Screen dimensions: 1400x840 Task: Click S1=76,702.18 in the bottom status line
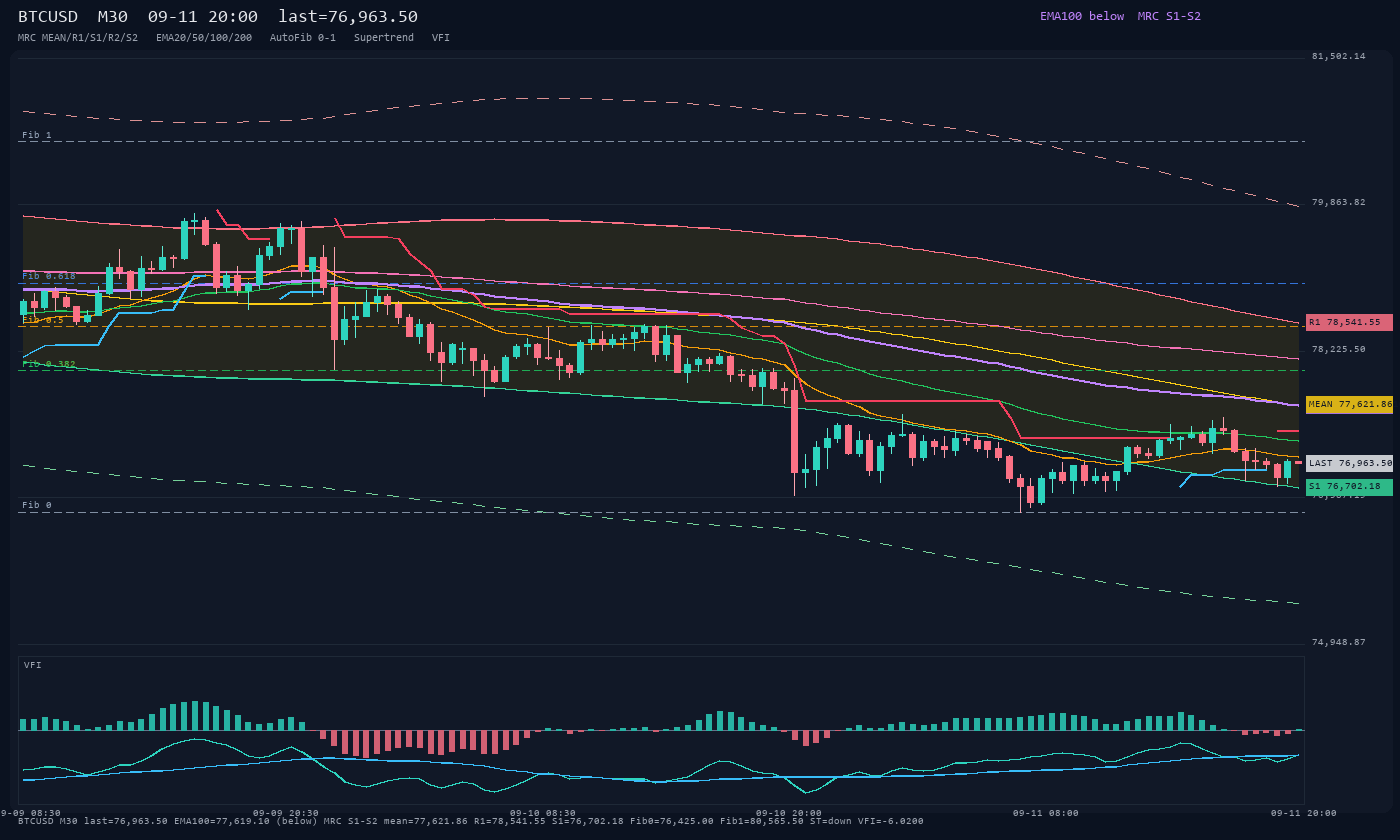tap(588, 821)
